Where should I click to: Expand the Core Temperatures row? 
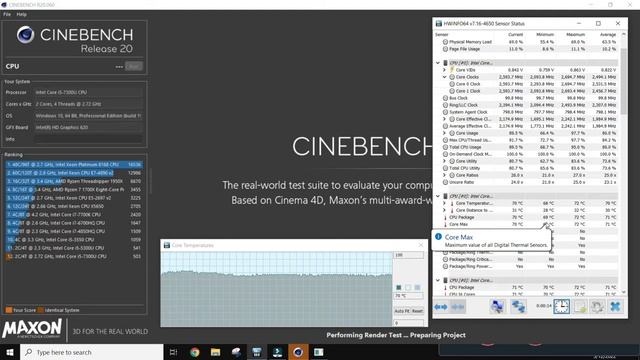coord(444,203)
